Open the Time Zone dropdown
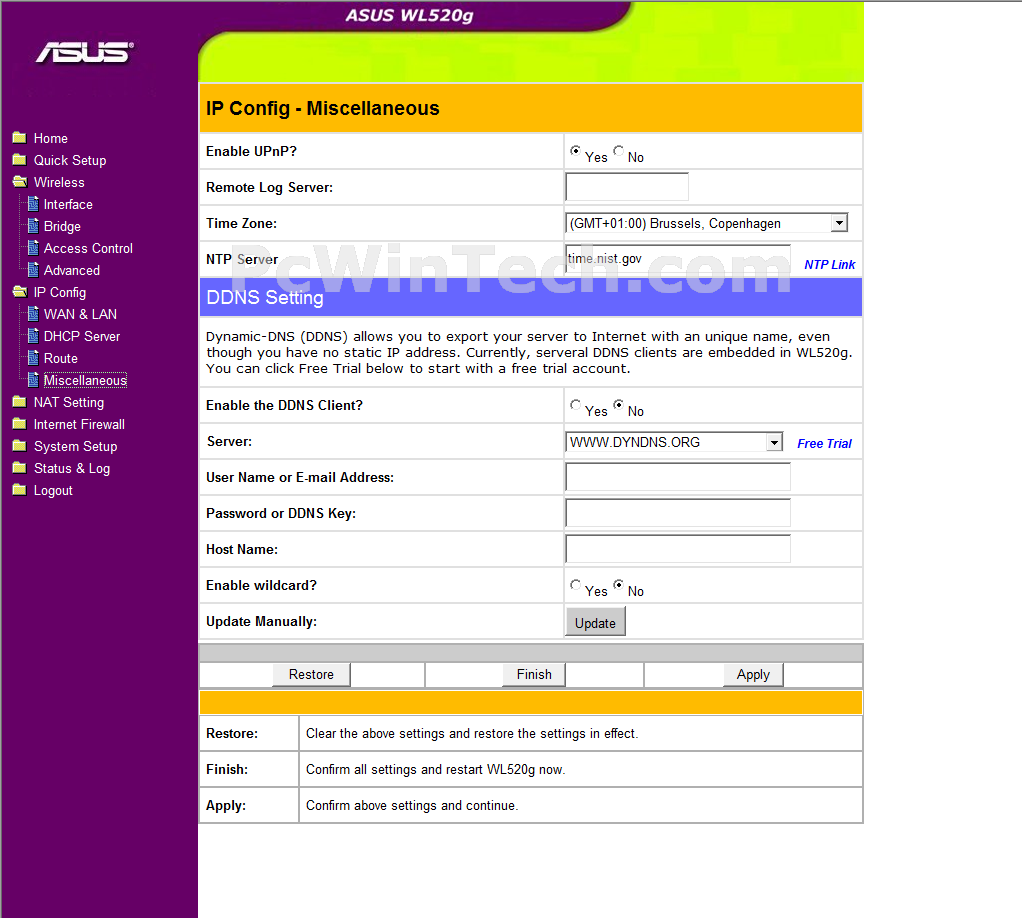The width and height of the screenshot is (1022, 918). pos(707,224)
